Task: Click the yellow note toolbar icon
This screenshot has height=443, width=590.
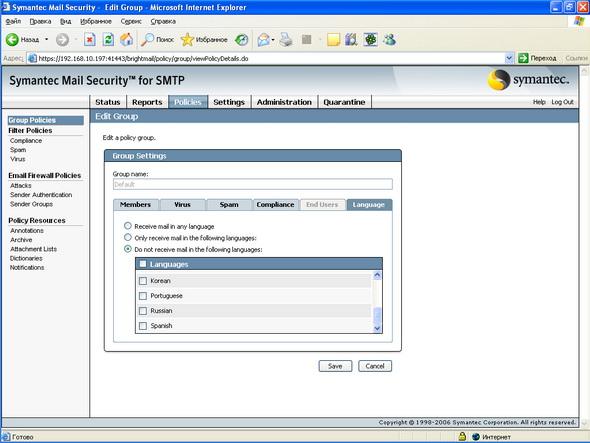Action: point(333,40)
